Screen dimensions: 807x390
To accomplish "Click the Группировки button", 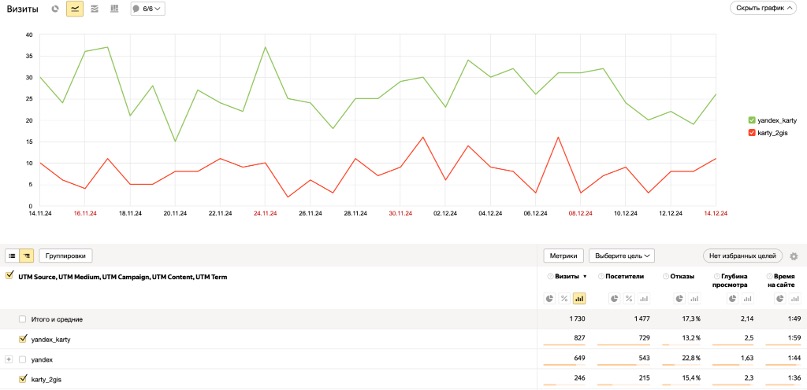I will 66,256.
